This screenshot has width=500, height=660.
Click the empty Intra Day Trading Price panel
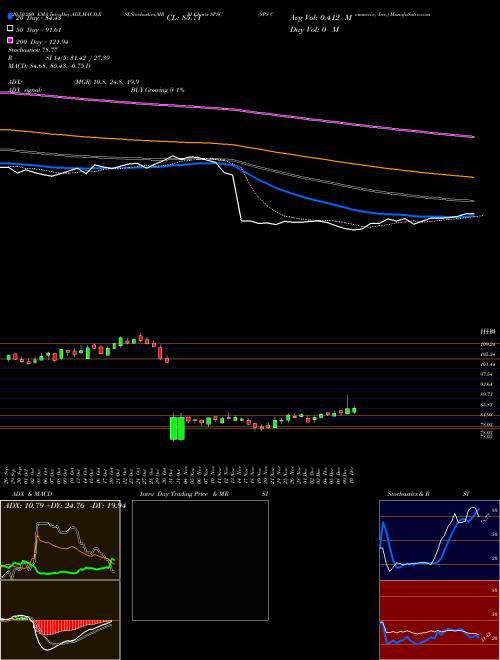click(x=200, y=560)
